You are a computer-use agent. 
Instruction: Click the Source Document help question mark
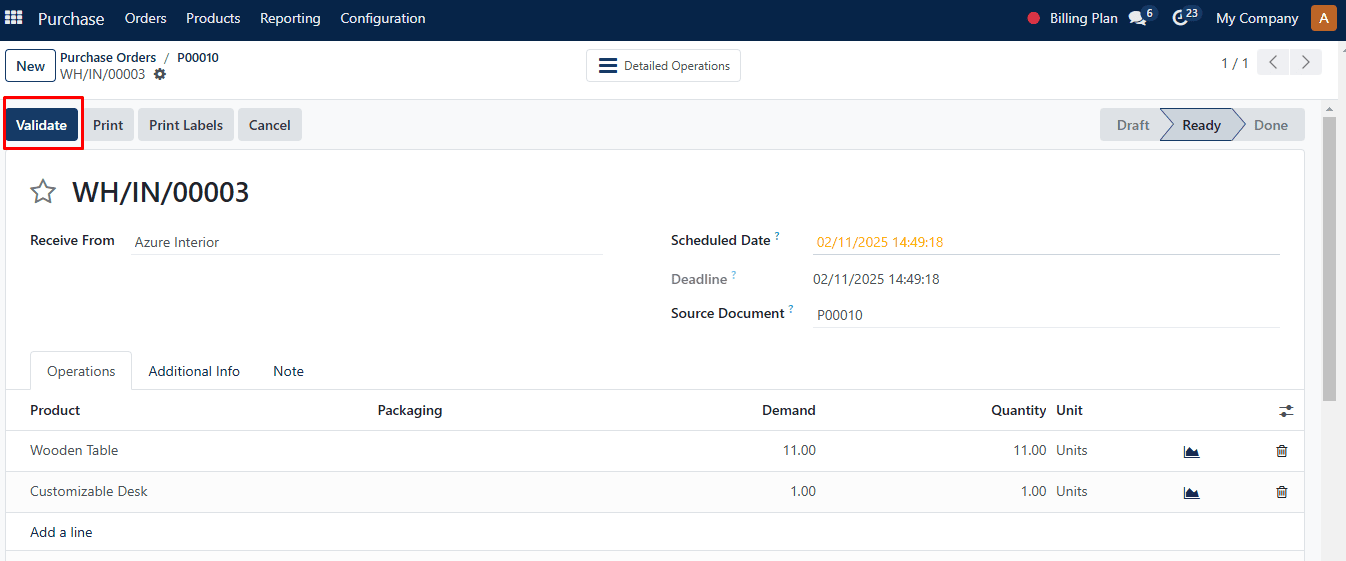click(x=791, y=309)
